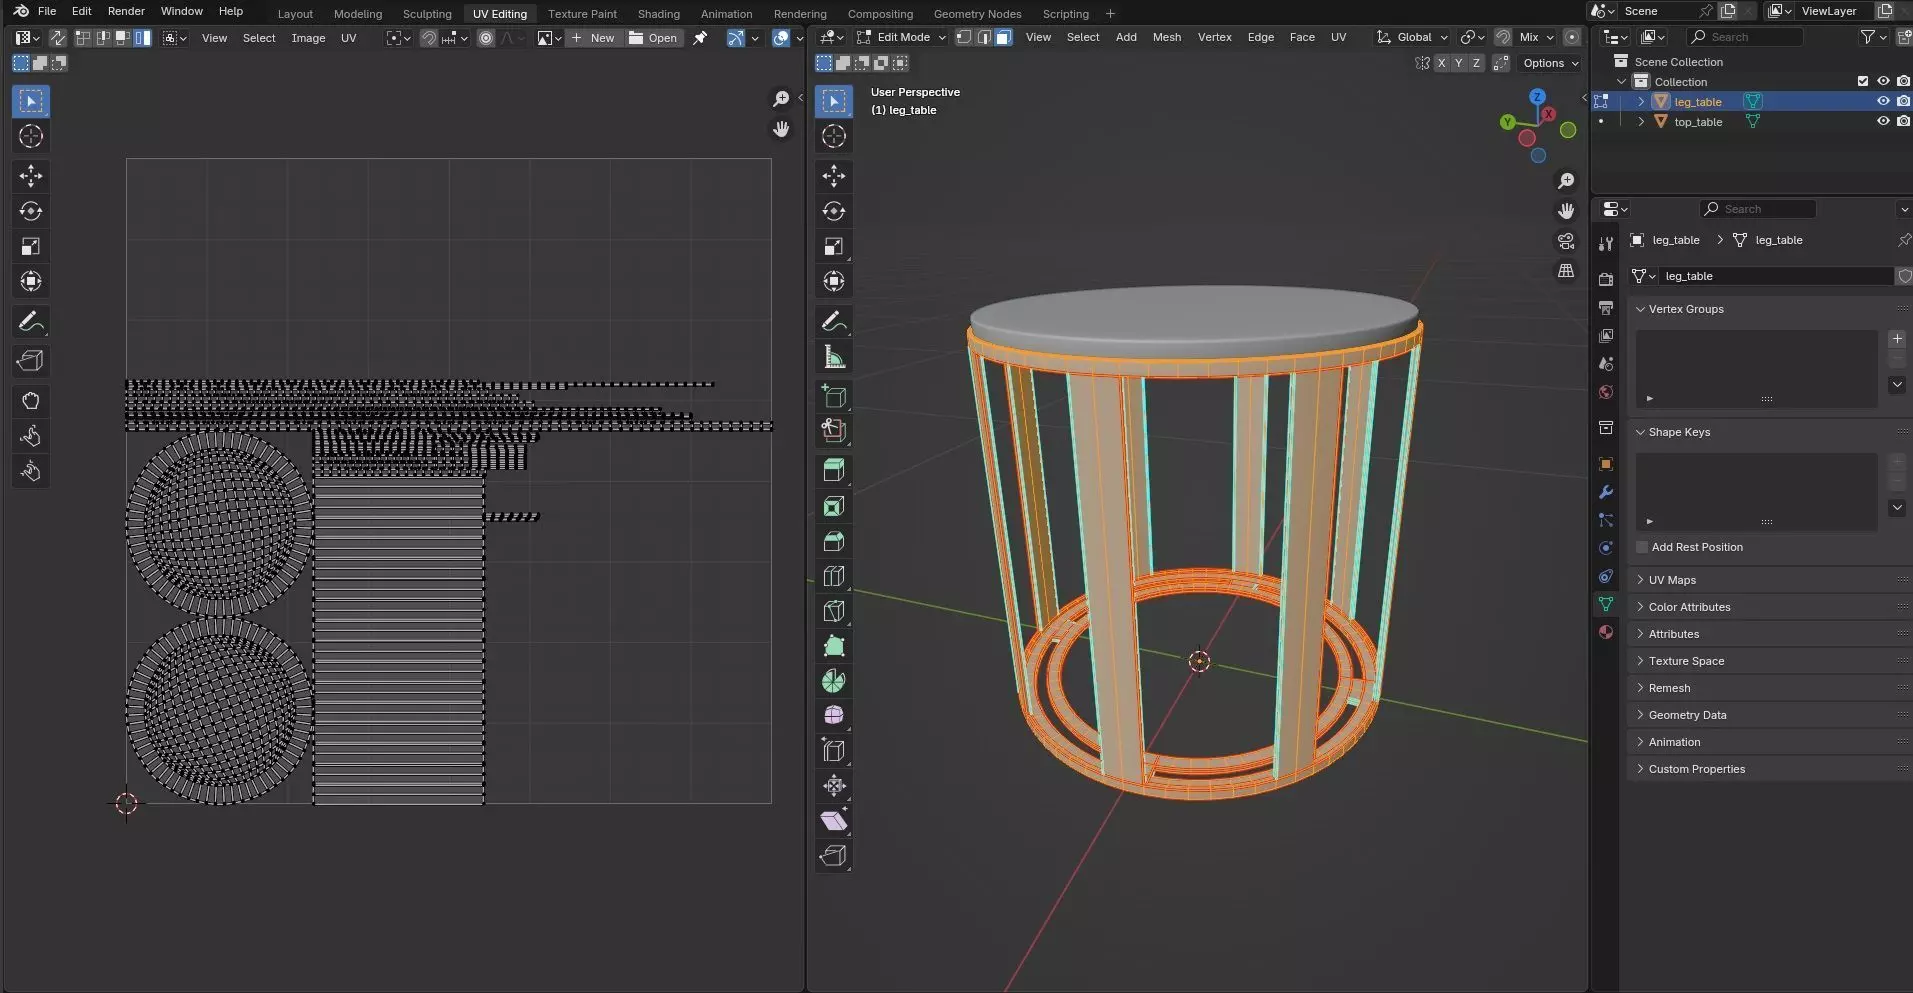Open the Options dropdown in viewport
This screenshot has height=993, width=1913.
click(x=1550, y=63)
